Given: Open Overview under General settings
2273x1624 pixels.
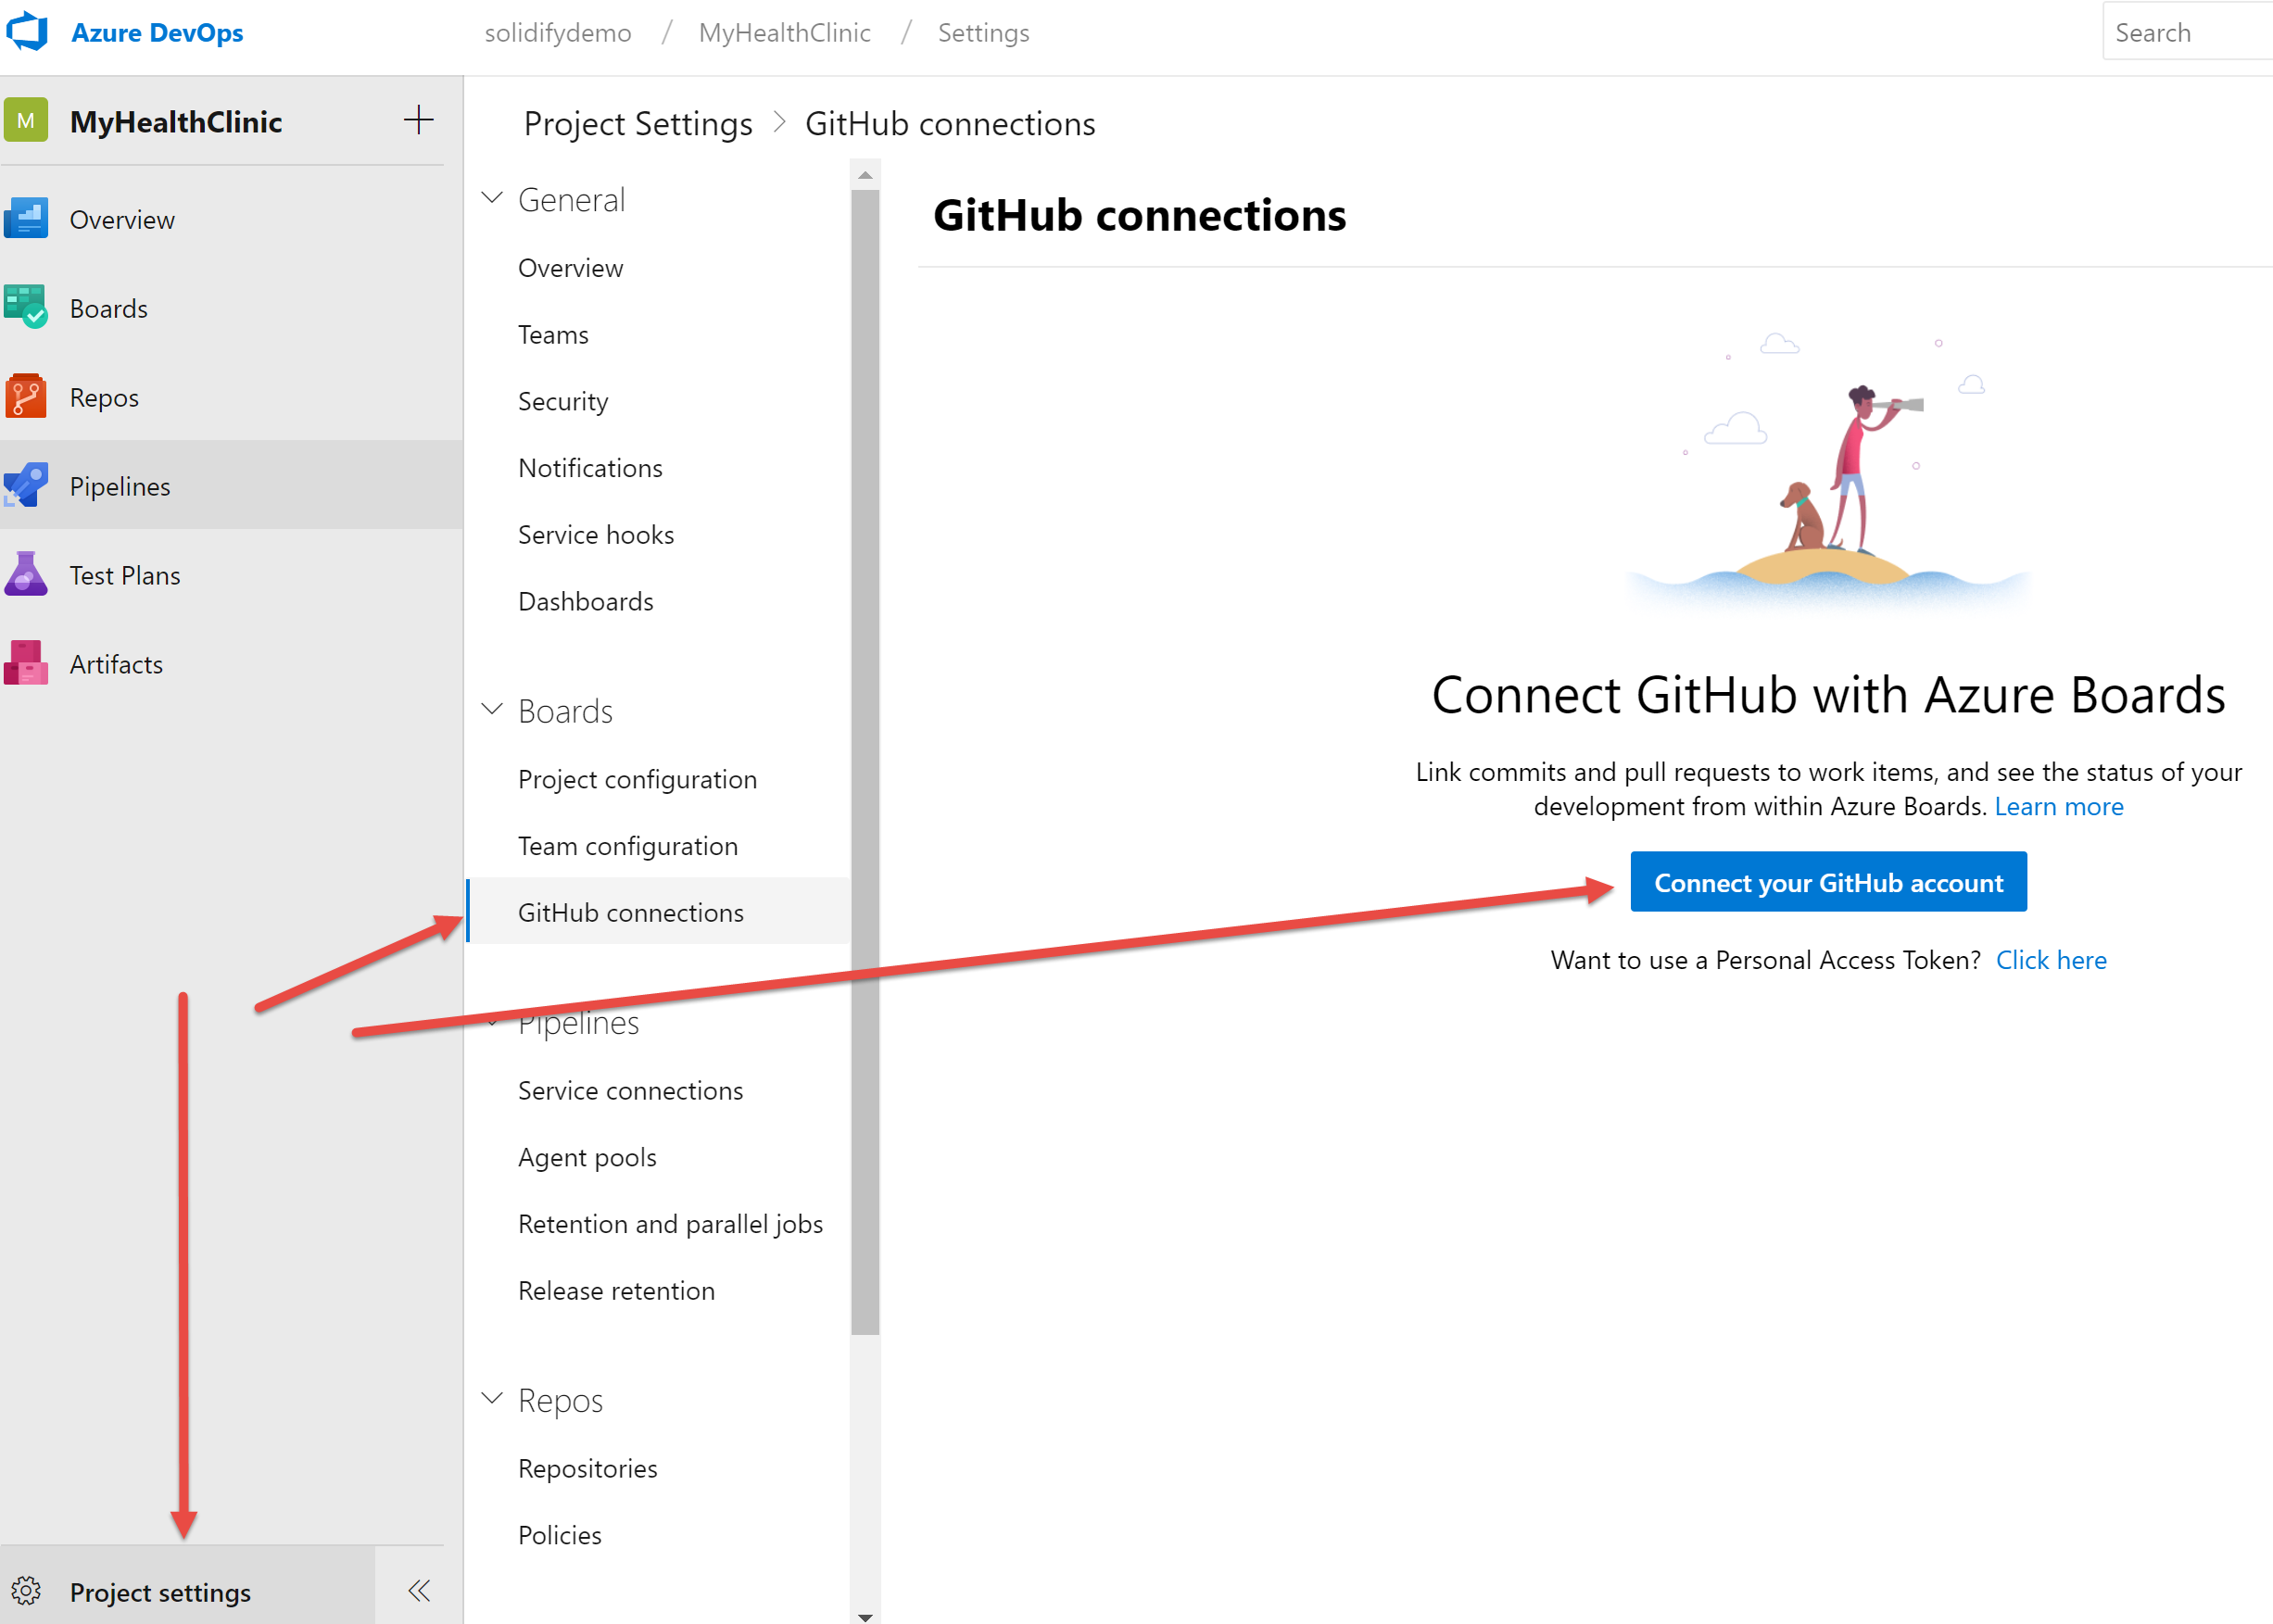Looking at the screenshot, I should [x=570, y=268].
